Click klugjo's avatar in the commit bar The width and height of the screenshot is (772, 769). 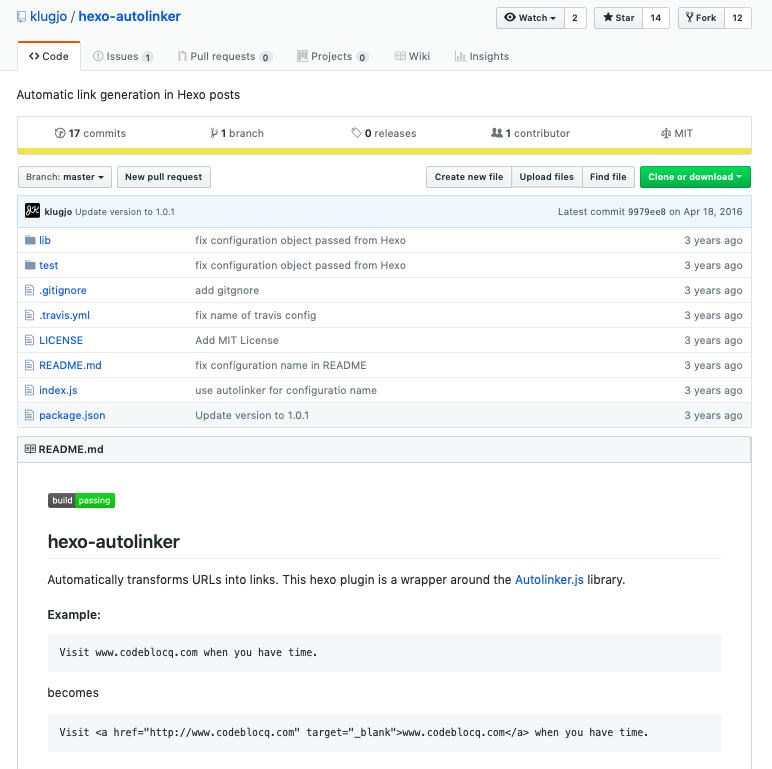coord(32,211)
